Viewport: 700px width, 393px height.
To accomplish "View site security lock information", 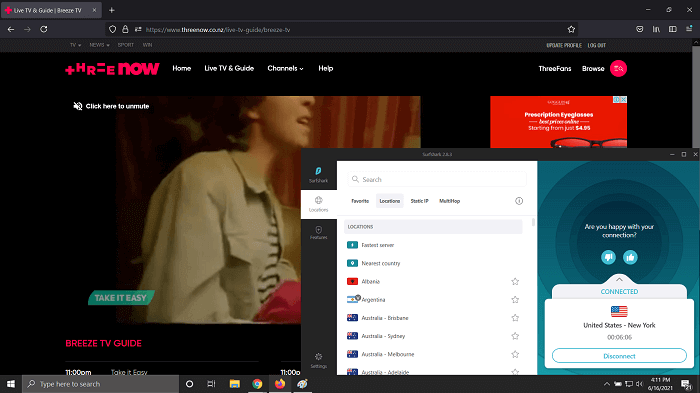I will click(x=125, y=29).
